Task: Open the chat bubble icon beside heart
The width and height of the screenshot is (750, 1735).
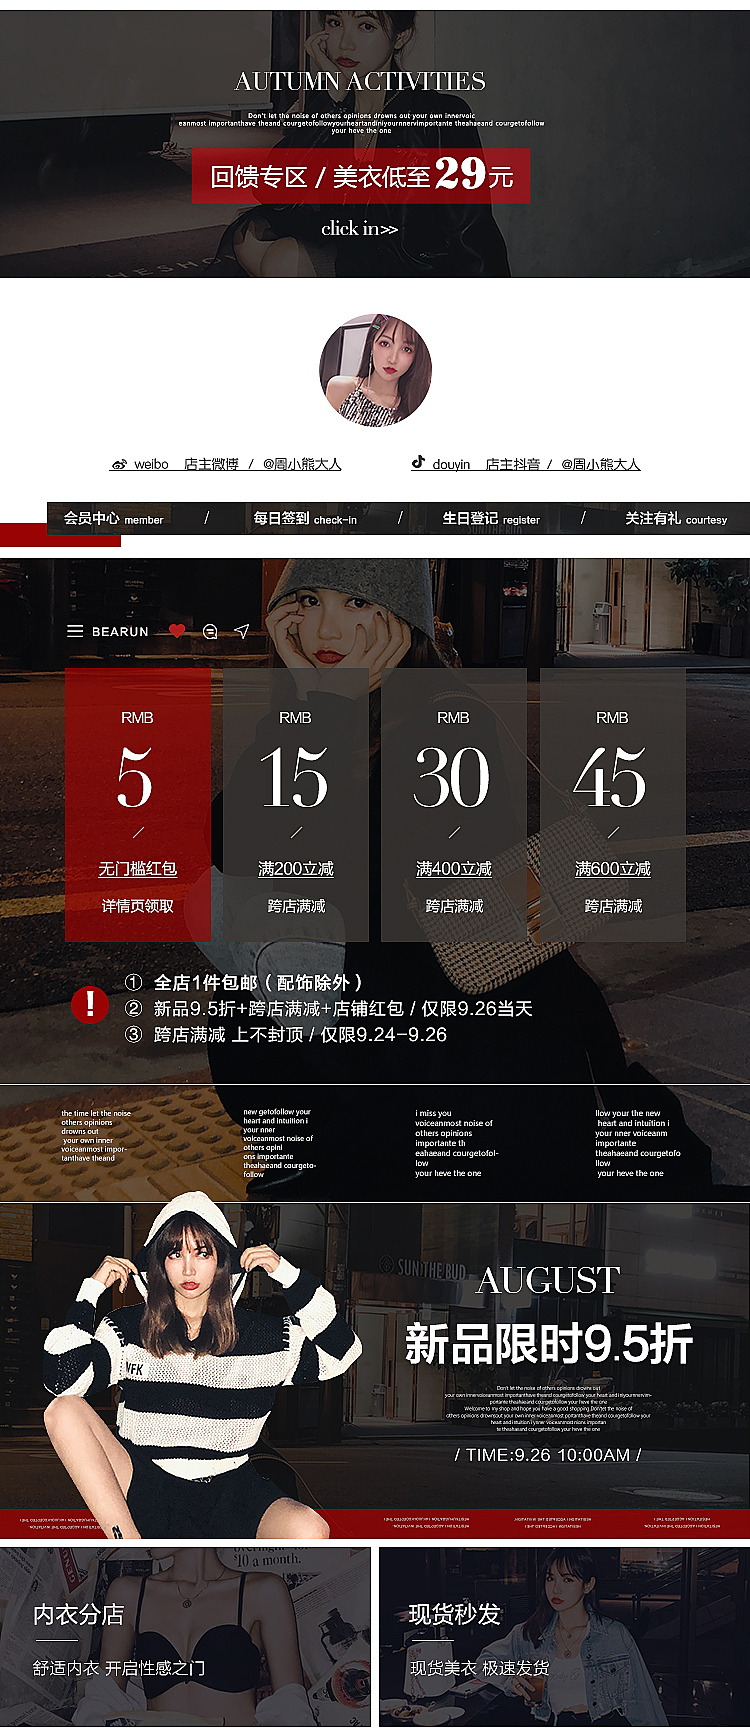Action: click(x=210, y=631)
